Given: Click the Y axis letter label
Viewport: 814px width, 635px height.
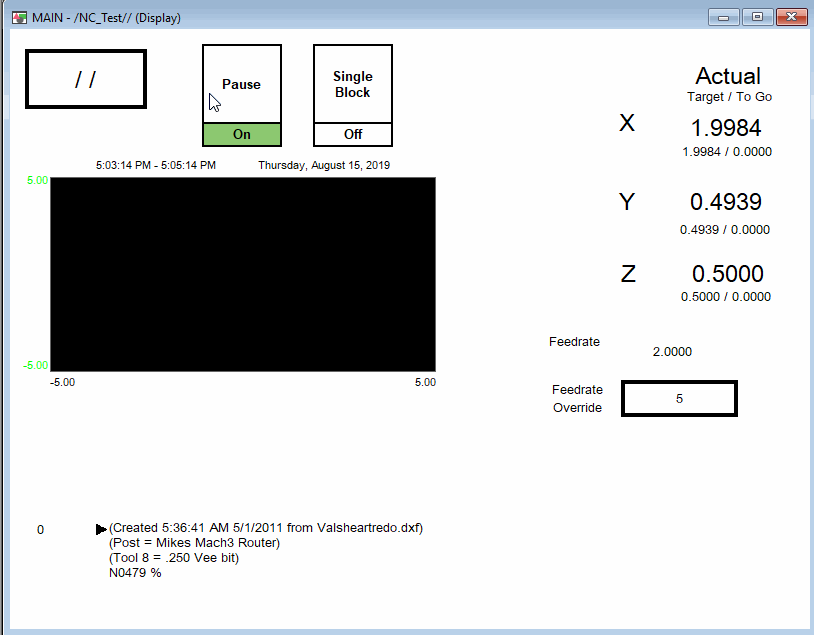Looking at the screenshot, I should coord(627,201).
